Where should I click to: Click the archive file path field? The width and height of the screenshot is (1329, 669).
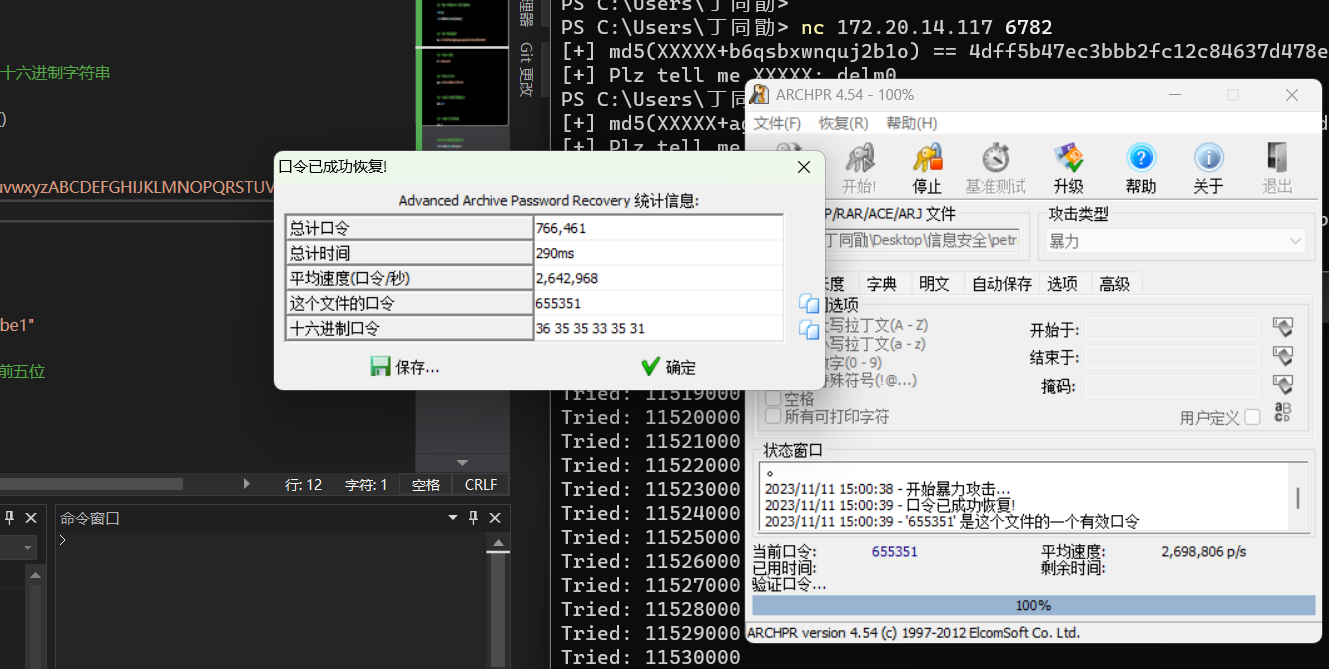coord(924,241)
